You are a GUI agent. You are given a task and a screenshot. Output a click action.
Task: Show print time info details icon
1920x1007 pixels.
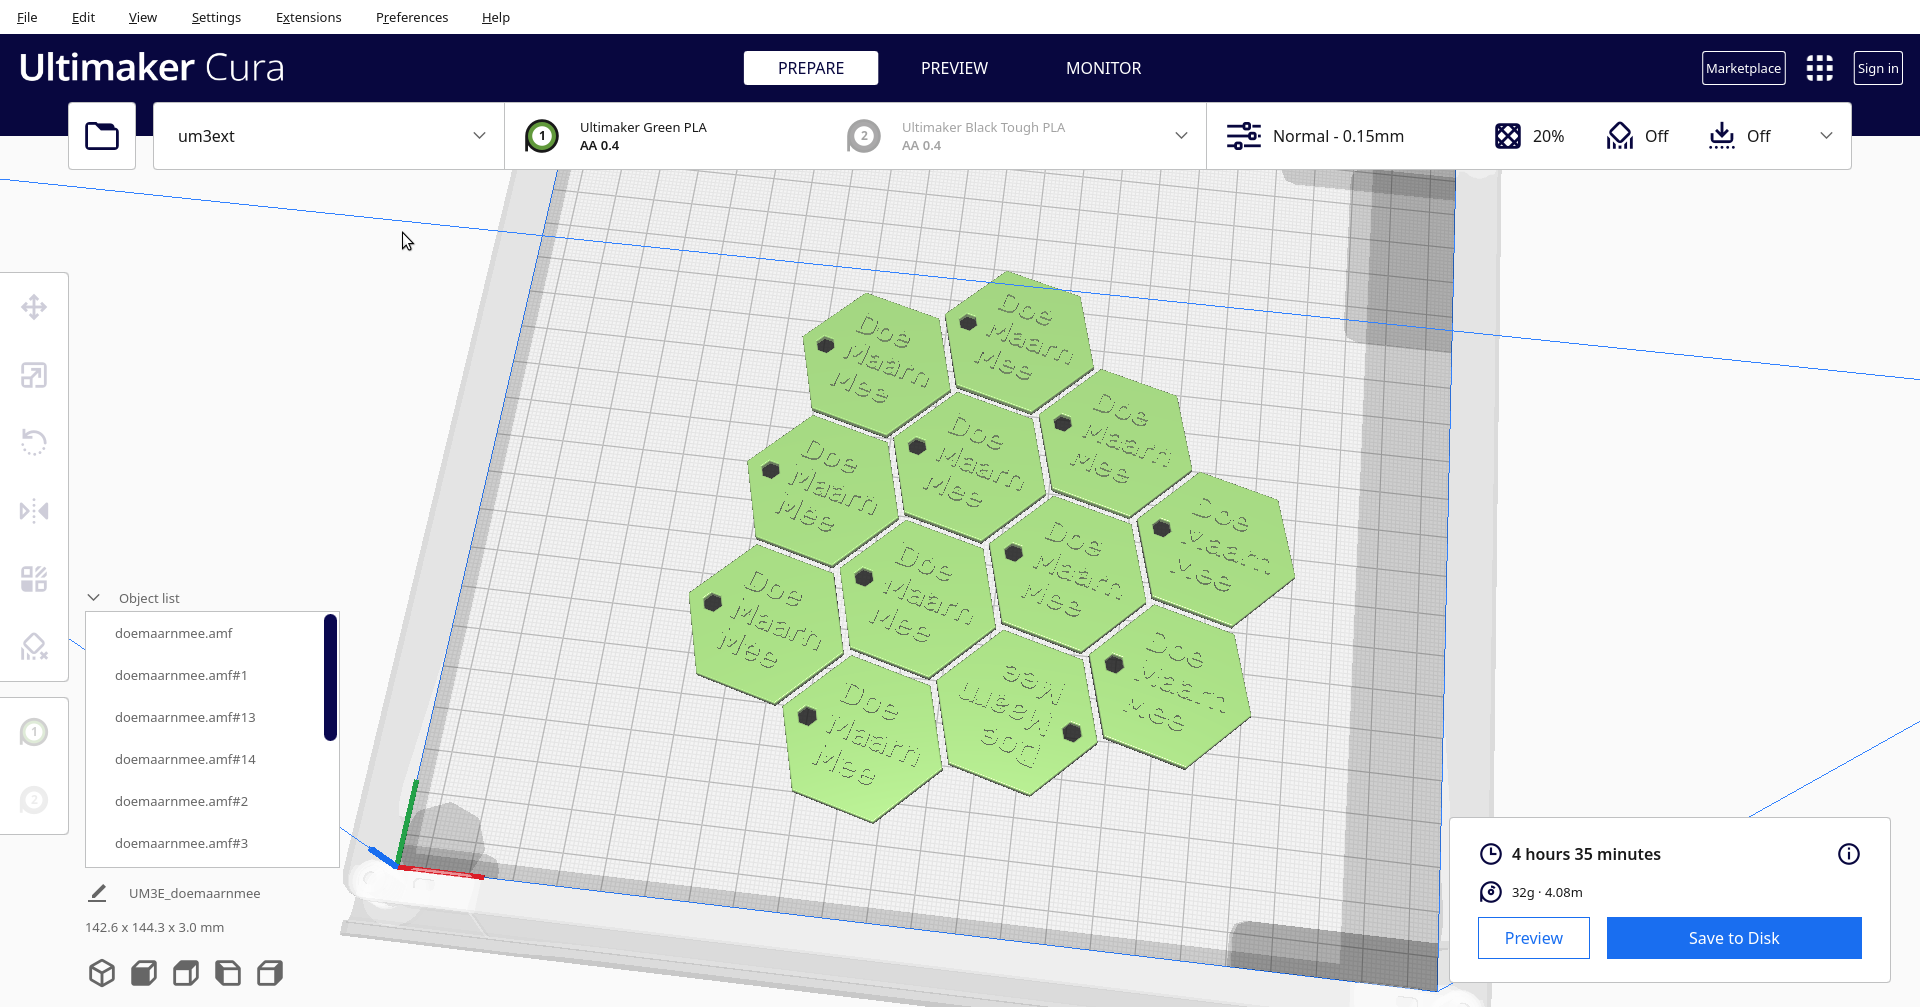[x=1849, y=854]
